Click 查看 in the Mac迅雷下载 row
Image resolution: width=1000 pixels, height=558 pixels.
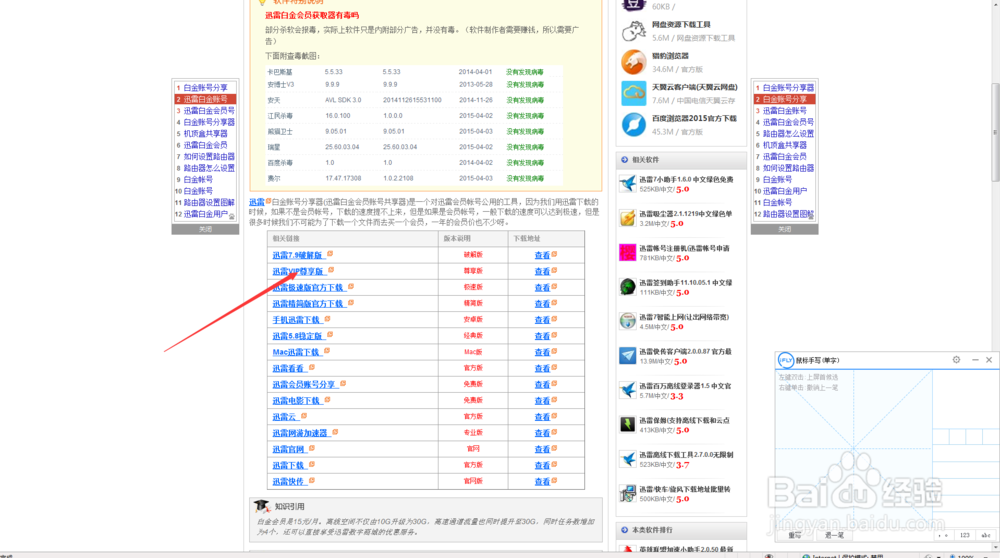[542, 352]
